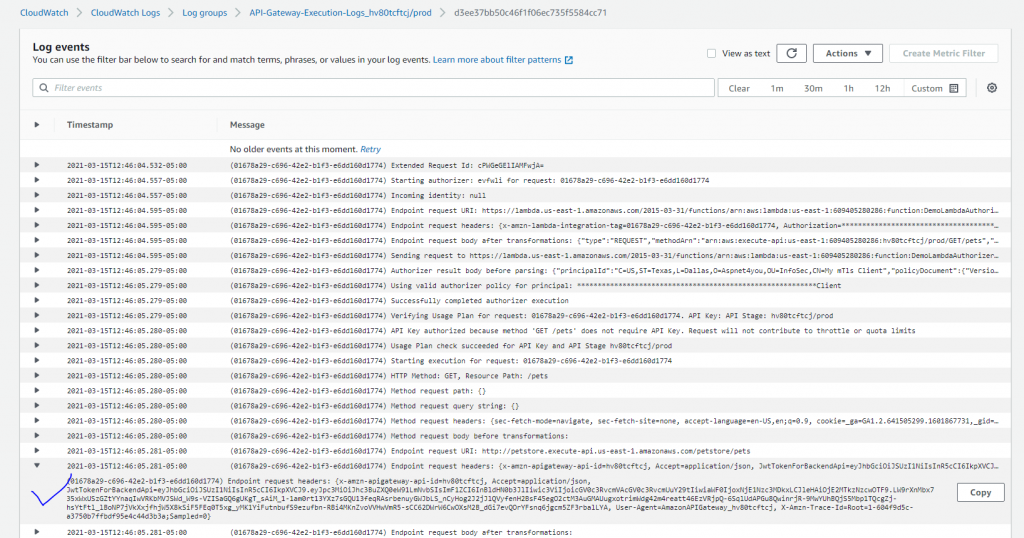1024x538 pixels.
Task: Expand the petstore Endpoint request URI row
Action: 37,451
